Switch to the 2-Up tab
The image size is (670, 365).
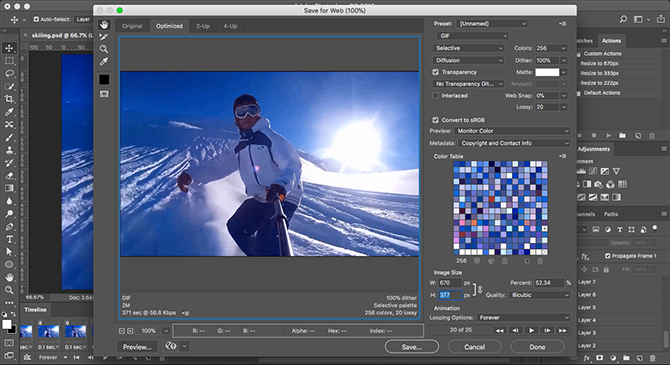tap(203, 26)
